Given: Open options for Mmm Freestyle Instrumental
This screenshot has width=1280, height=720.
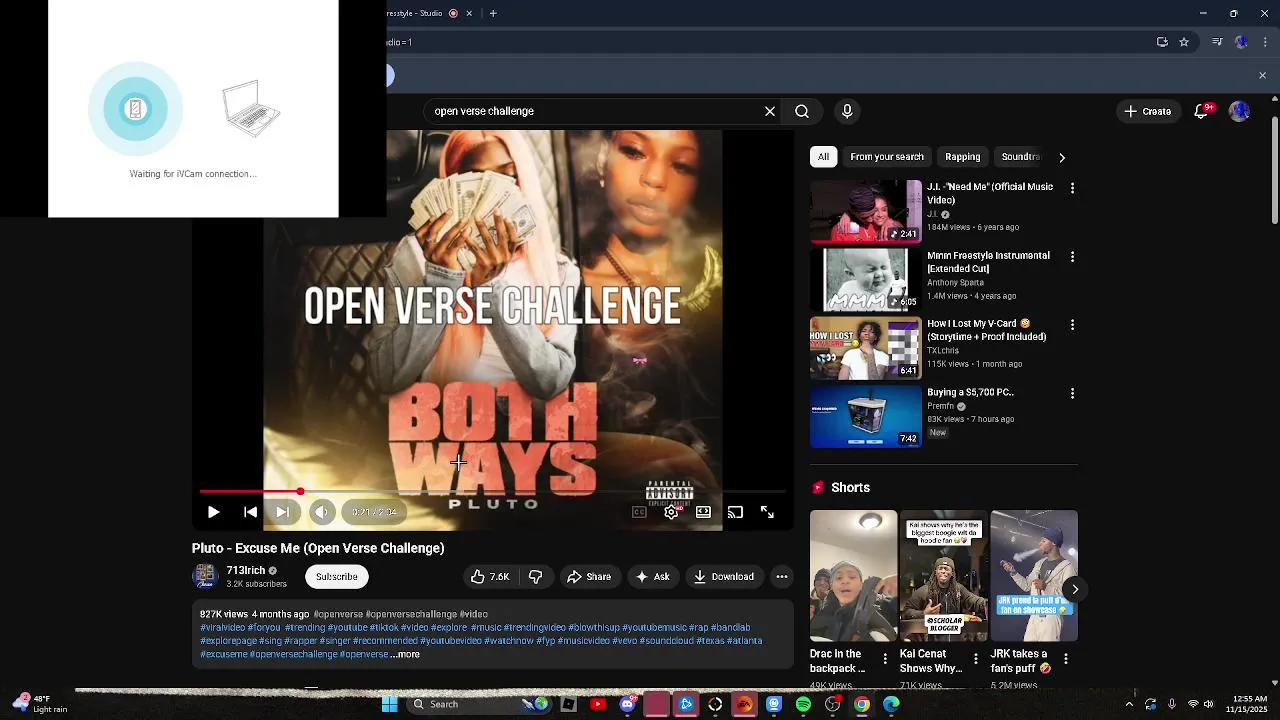Looking at the screenshot, I should click(1072, 257).
